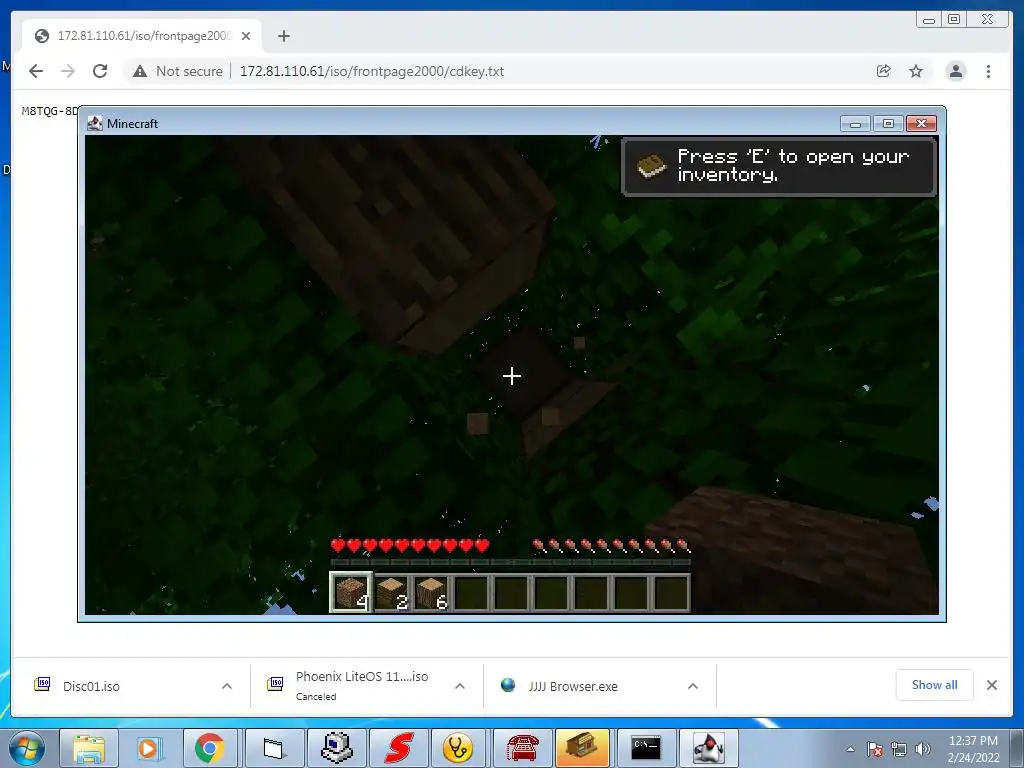
Task: Expand options for JJJJ Browser.exe download
Action: pyautogui.click(x=693, y=686)
